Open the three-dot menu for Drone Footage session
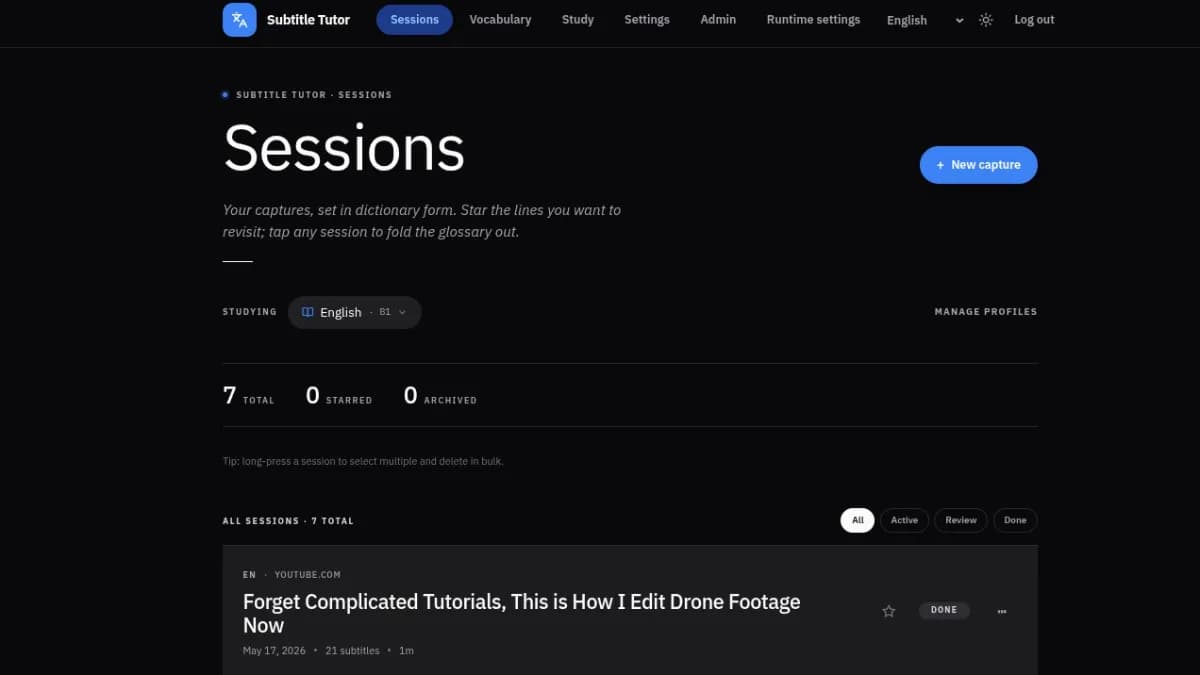 click(1002, 611)
